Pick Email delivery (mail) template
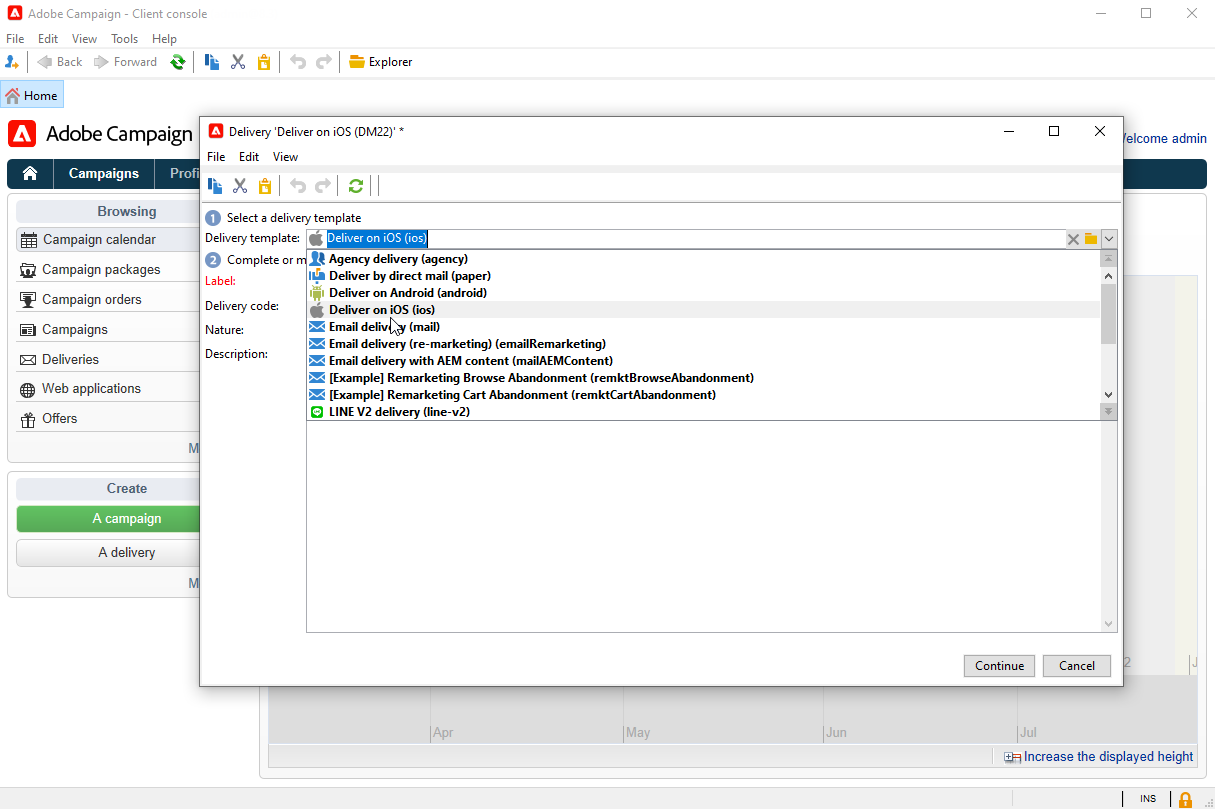Screen dimensions: 1215x809 pos(703,327)
